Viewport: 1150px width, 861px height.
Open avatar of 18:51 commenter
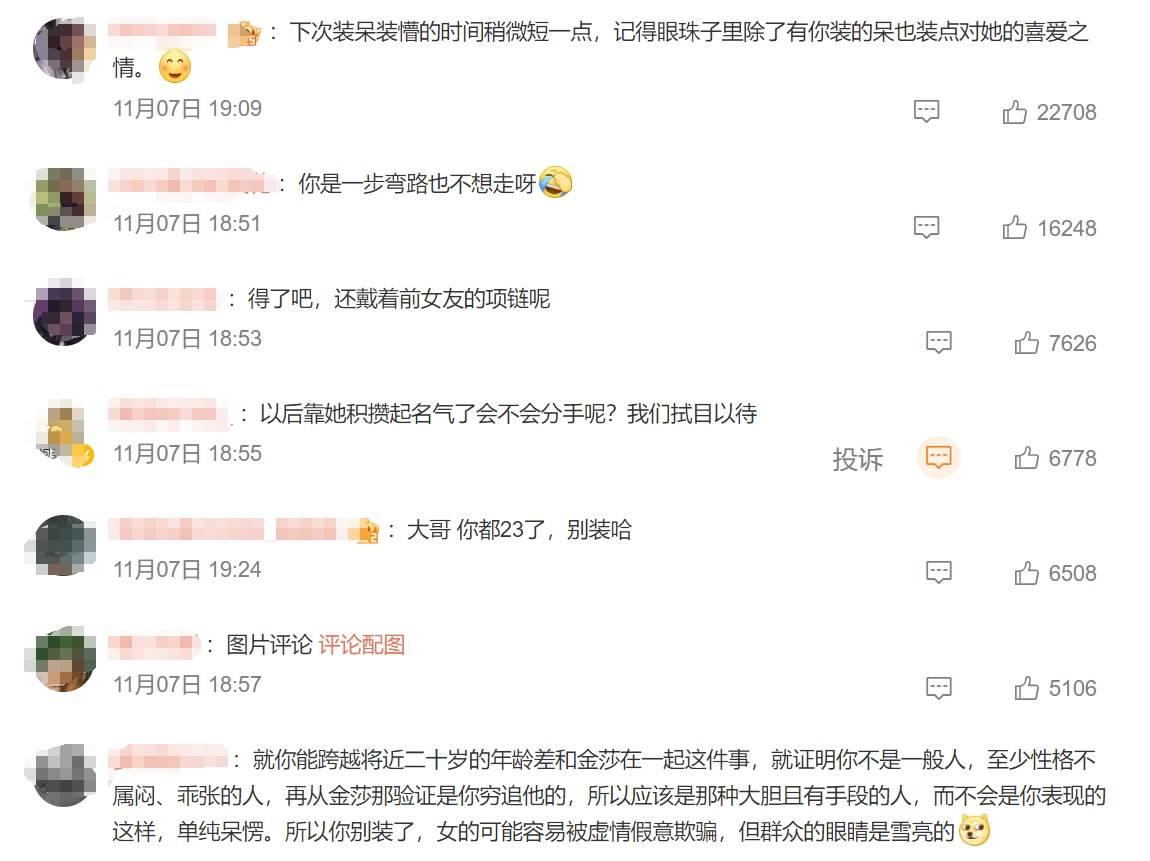65,199
